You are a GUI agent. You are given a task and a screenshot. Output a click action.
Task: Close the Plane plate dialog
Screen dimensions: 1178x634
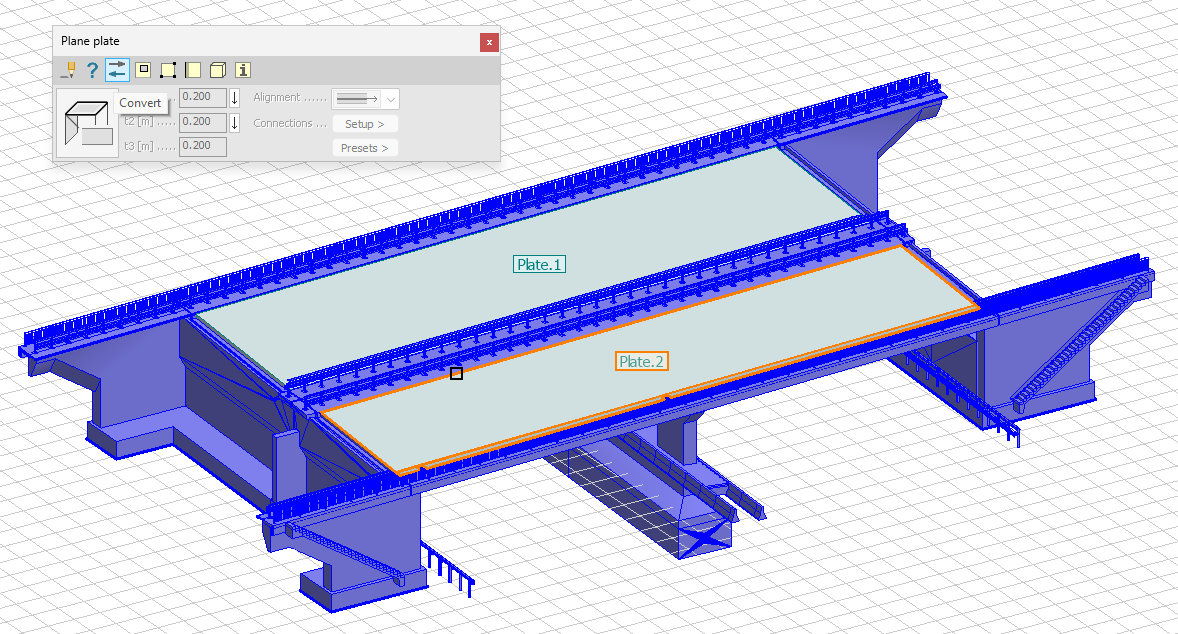tap(488, 41)
